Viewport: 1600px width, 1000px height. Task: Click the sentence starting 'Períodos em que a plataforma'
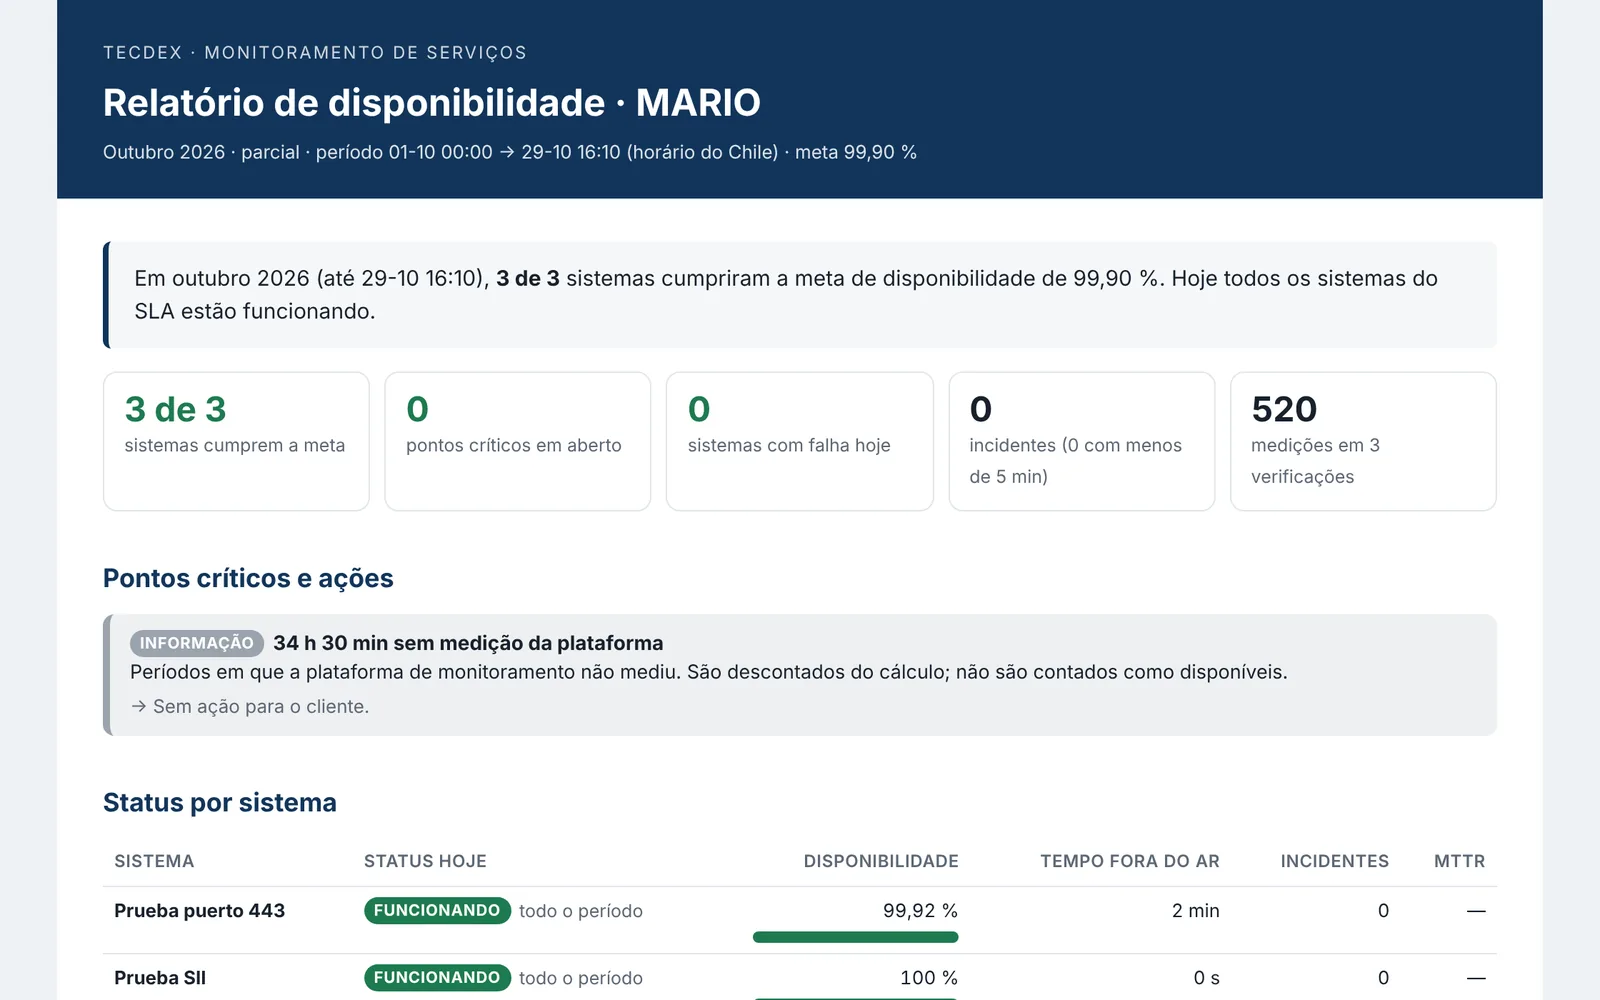click(709, 672)
